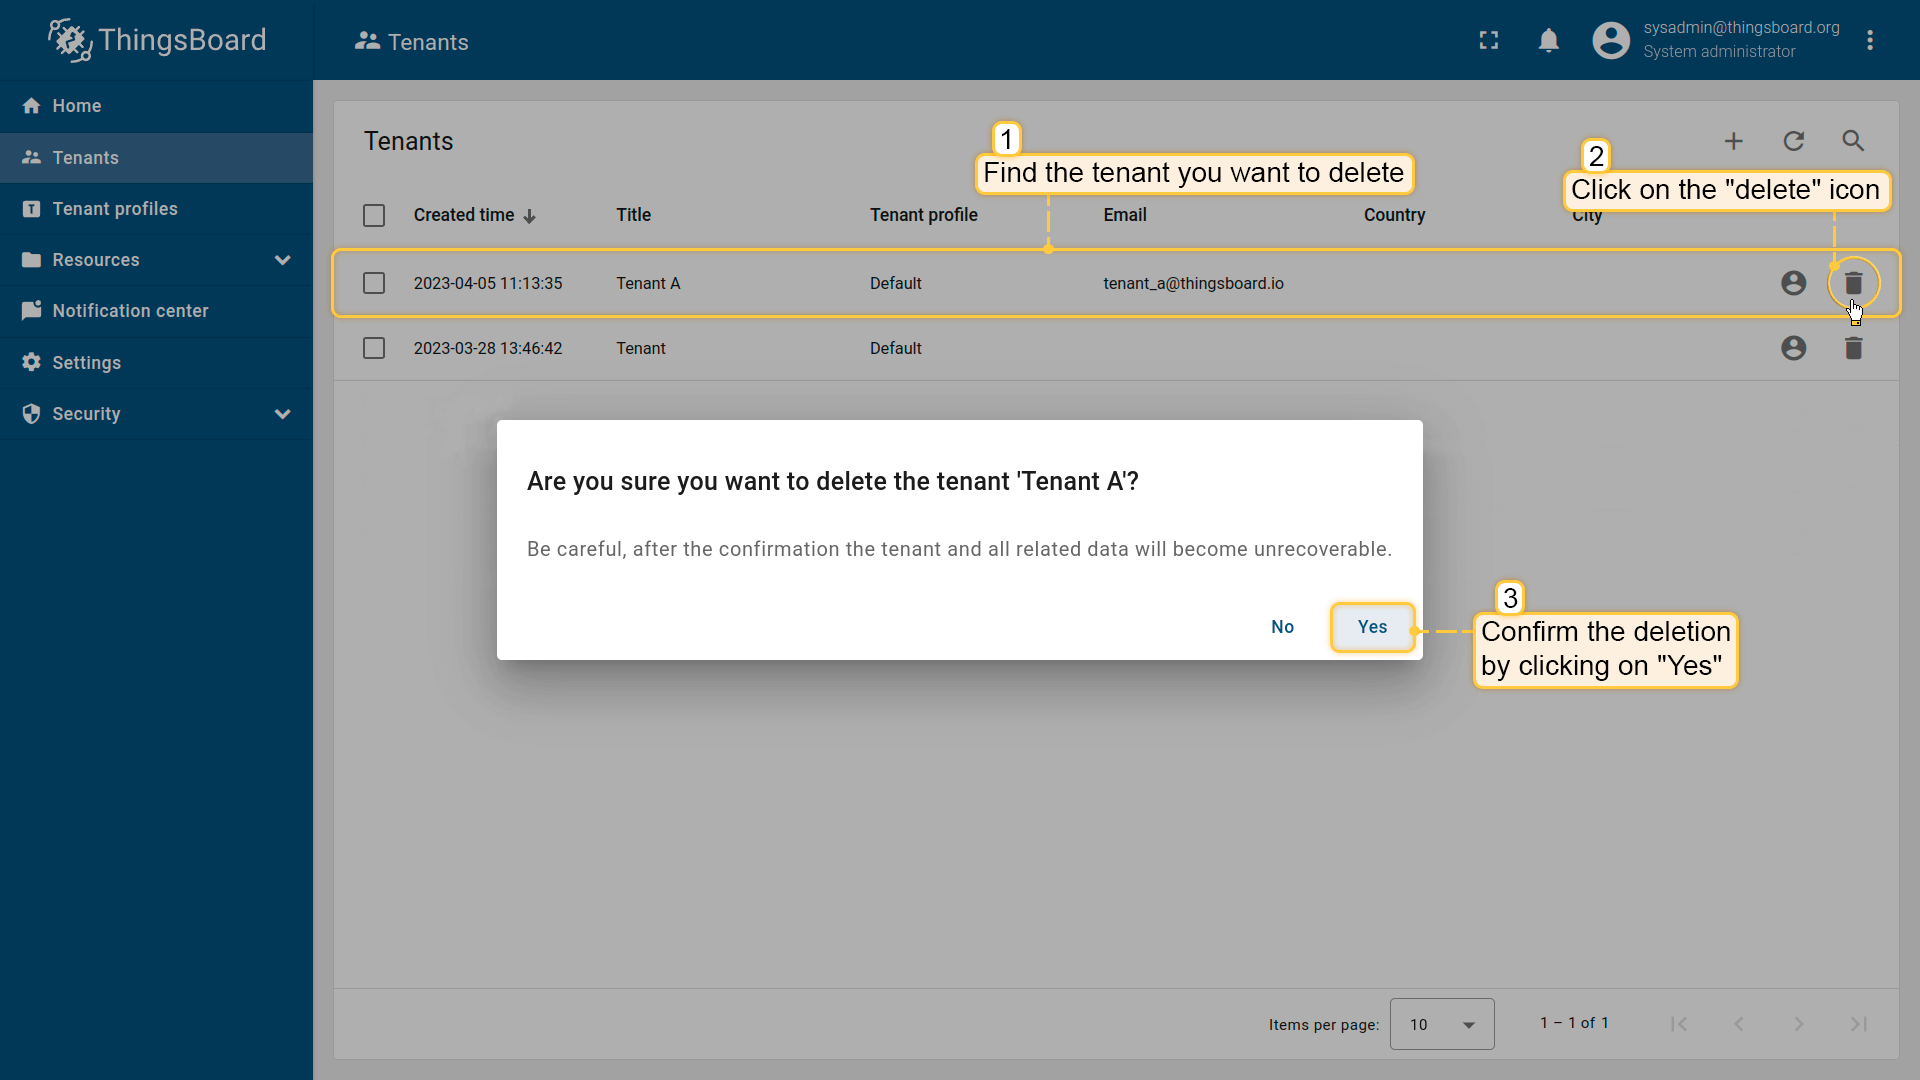Select the Tenant A row checkbox
Image resolution: width=1920 pixels, height=1080 pixels.
[374, 283]
